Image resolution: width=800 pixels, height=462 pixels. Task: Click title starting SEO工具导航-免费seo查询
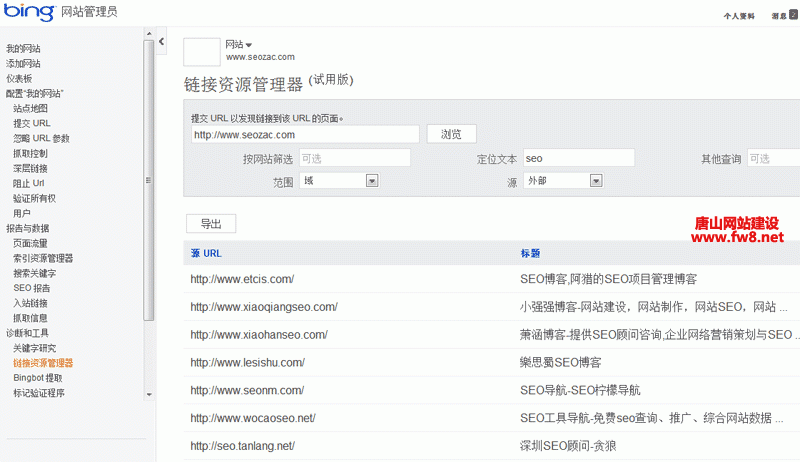pos(652,418)
